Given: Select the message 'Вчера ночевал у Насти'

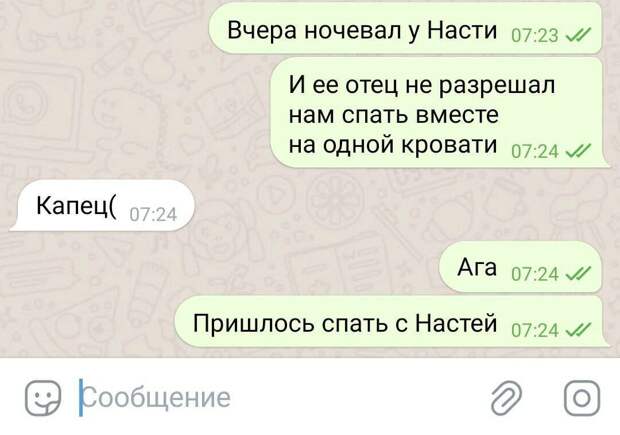Looking at the screenshot, I should (405, 28).
